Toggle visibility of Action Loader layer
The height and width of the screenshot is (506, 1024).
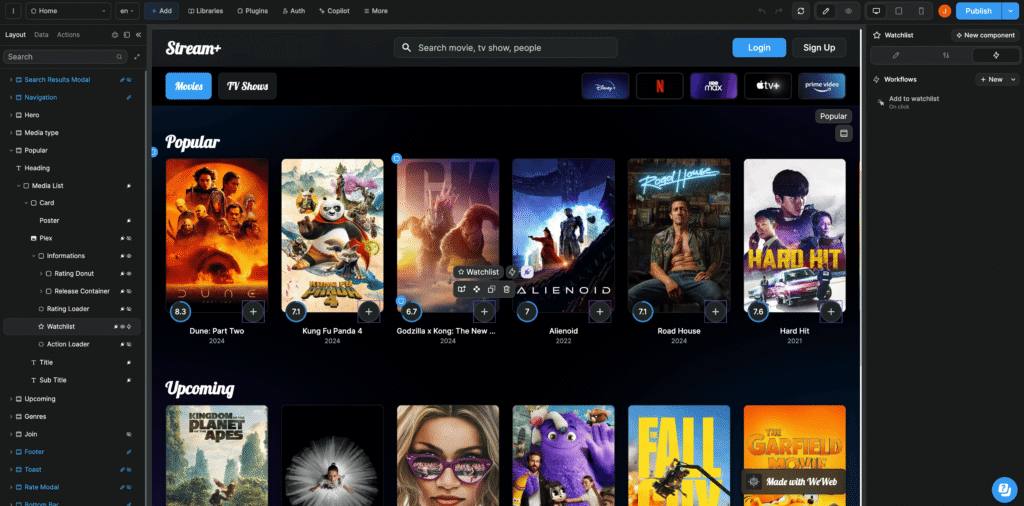[129, 344]
